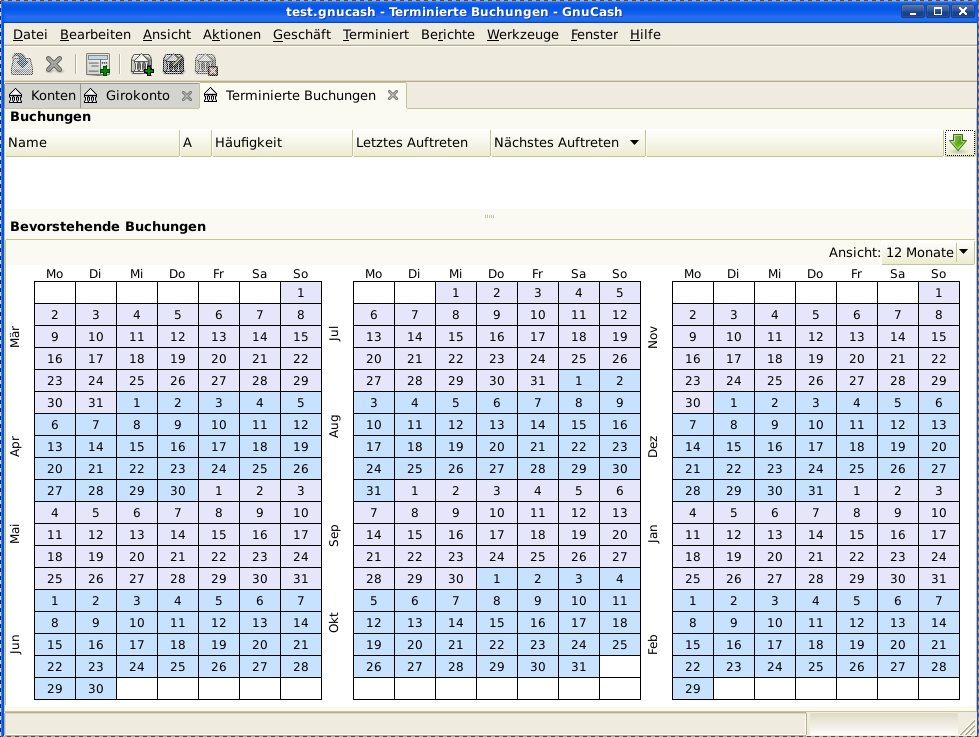Click the Close (X) toolbar icon

[55, 65]
